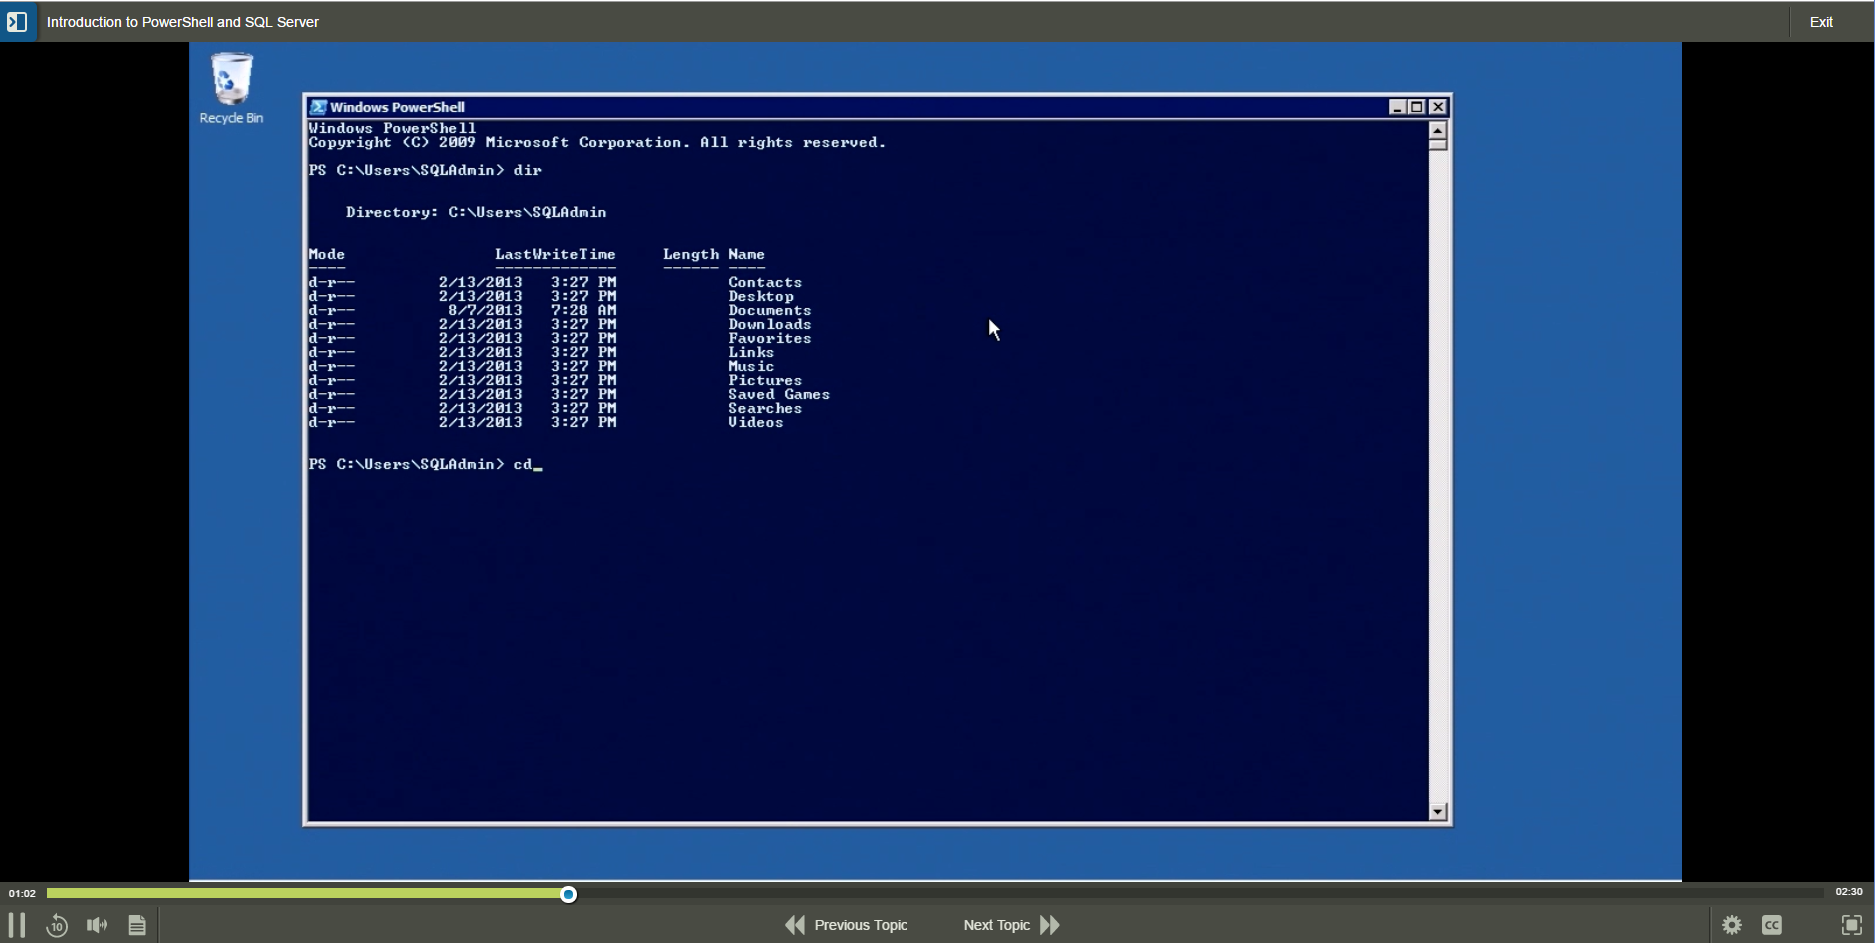
Task: Minimize the Windows PowerShell window
Action: [x=1397, y=107]
